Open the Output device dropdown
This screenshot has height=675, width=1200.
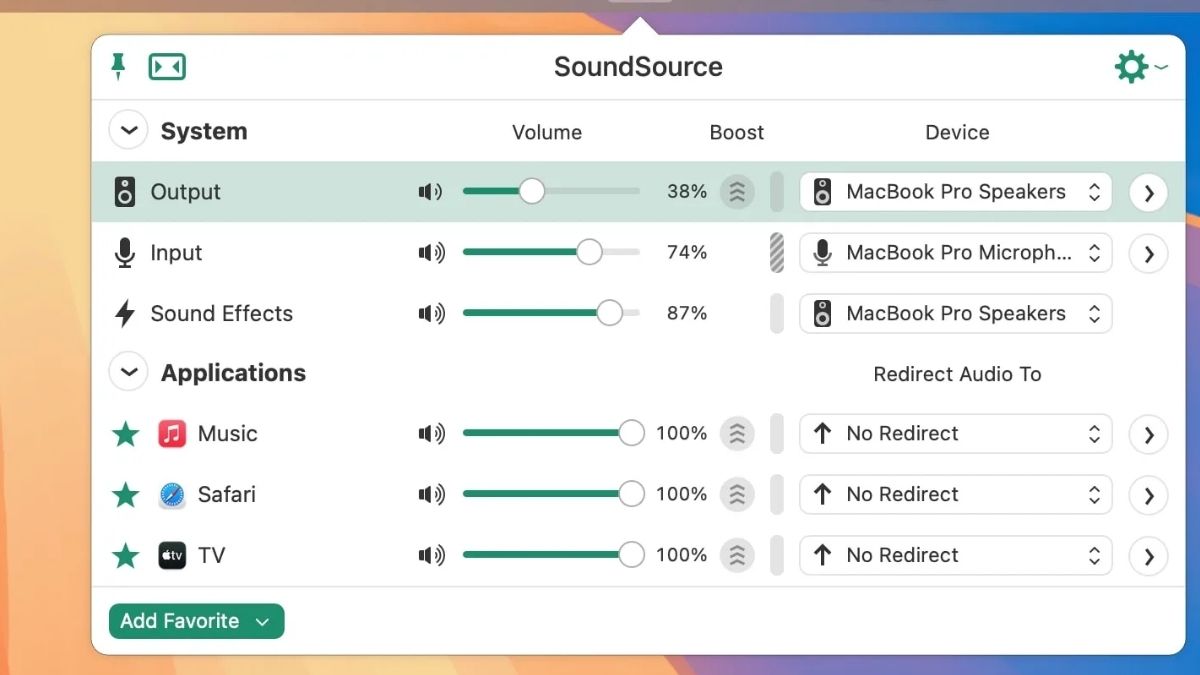[x=955, y=192]
